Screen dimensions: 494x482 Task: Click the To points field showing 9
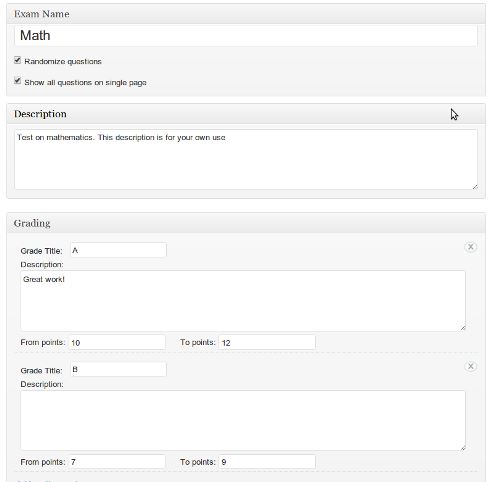tap(267, 462)
